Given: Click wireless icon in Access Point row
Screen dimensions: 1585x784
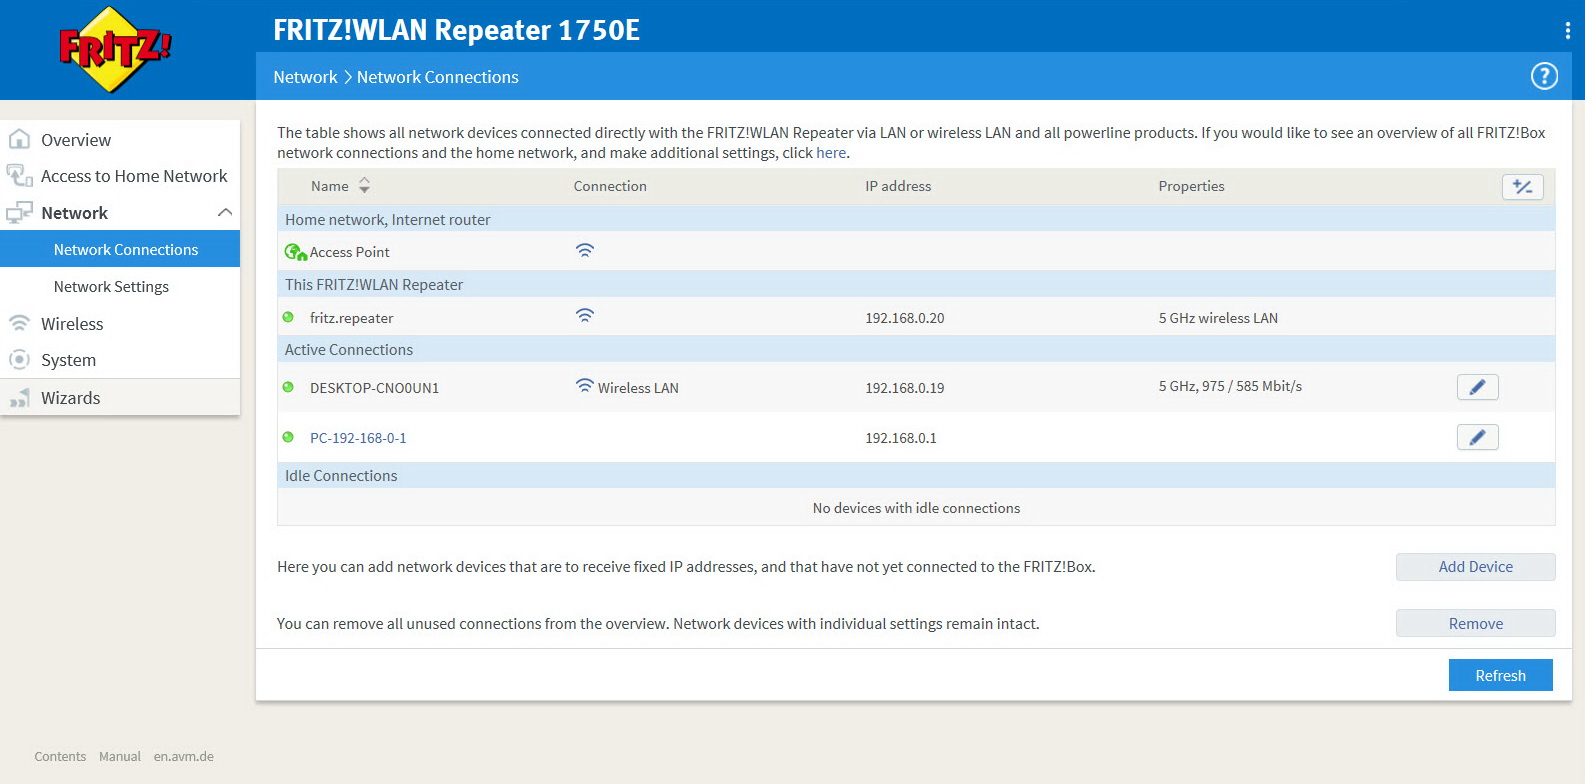Looking at the screenshot, I should pyautogui.click(x=585, y=250).
